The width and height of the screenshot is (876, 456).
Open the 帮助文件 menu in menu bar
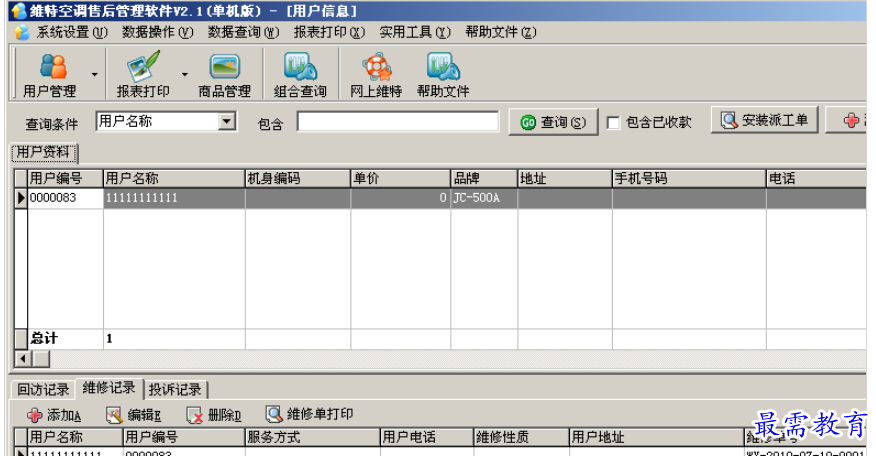click(x=501, y=32)
